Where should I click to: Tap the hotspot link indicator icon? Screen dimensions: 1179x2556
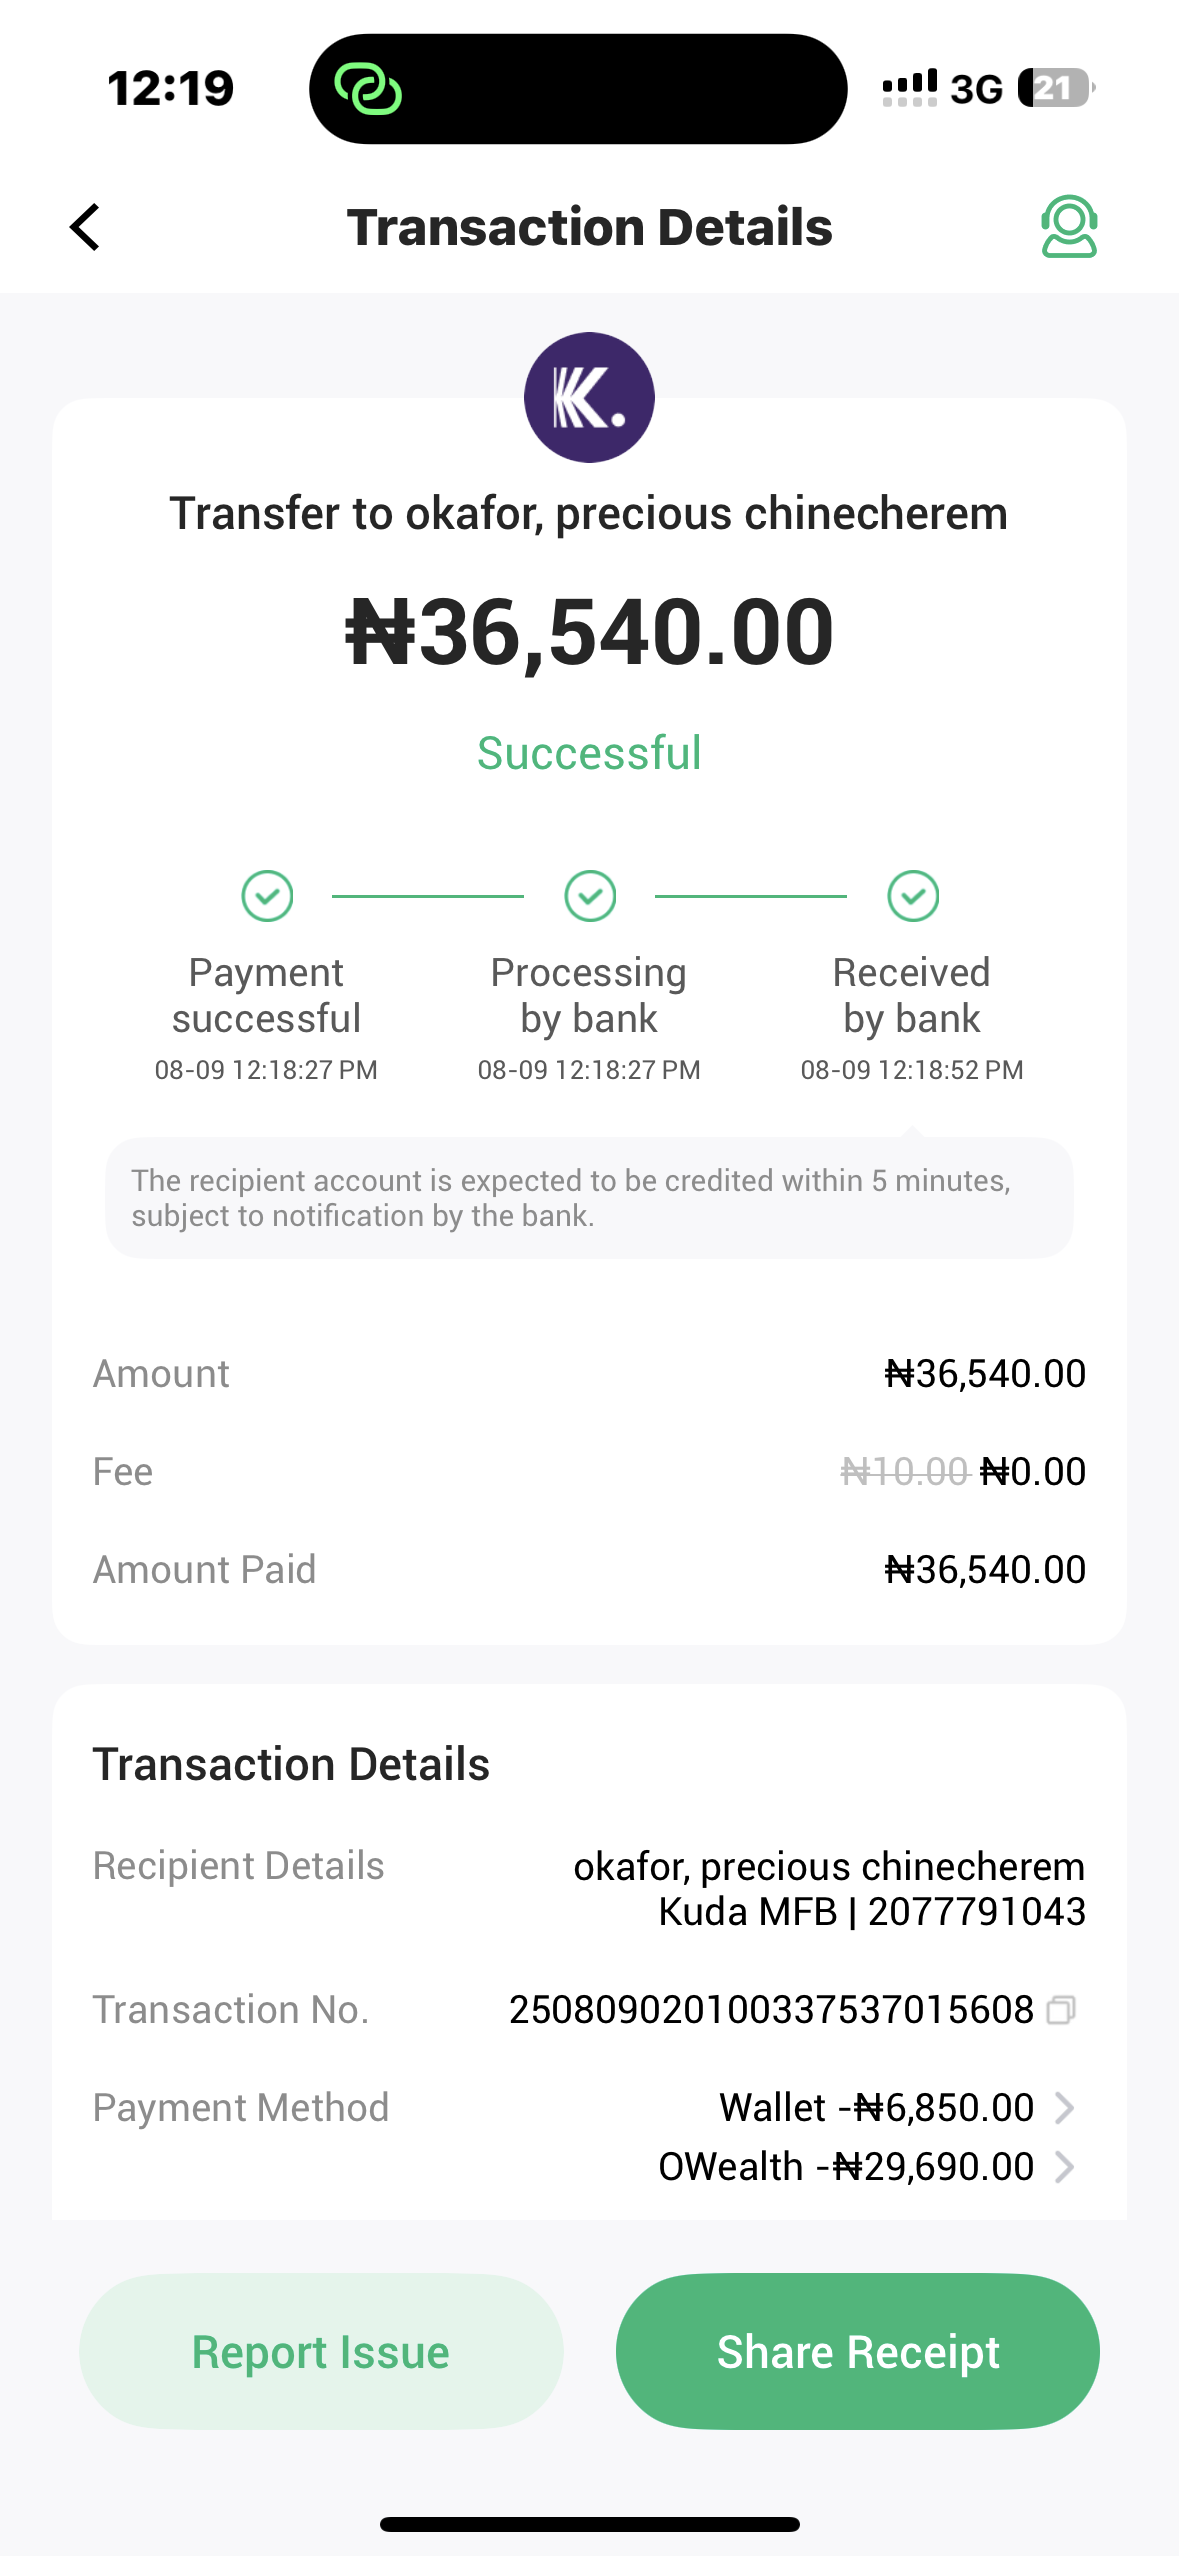pyautogui.click(x=368, y=89)
